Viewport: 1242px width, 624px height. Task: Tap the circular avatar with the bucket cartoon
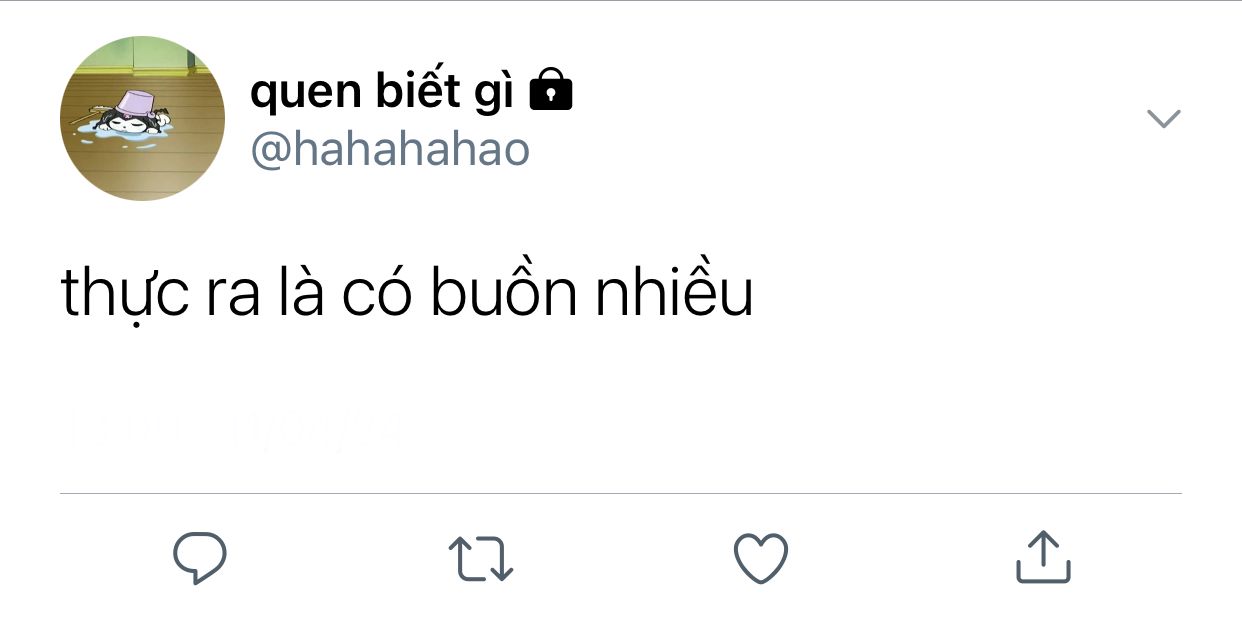143,118
